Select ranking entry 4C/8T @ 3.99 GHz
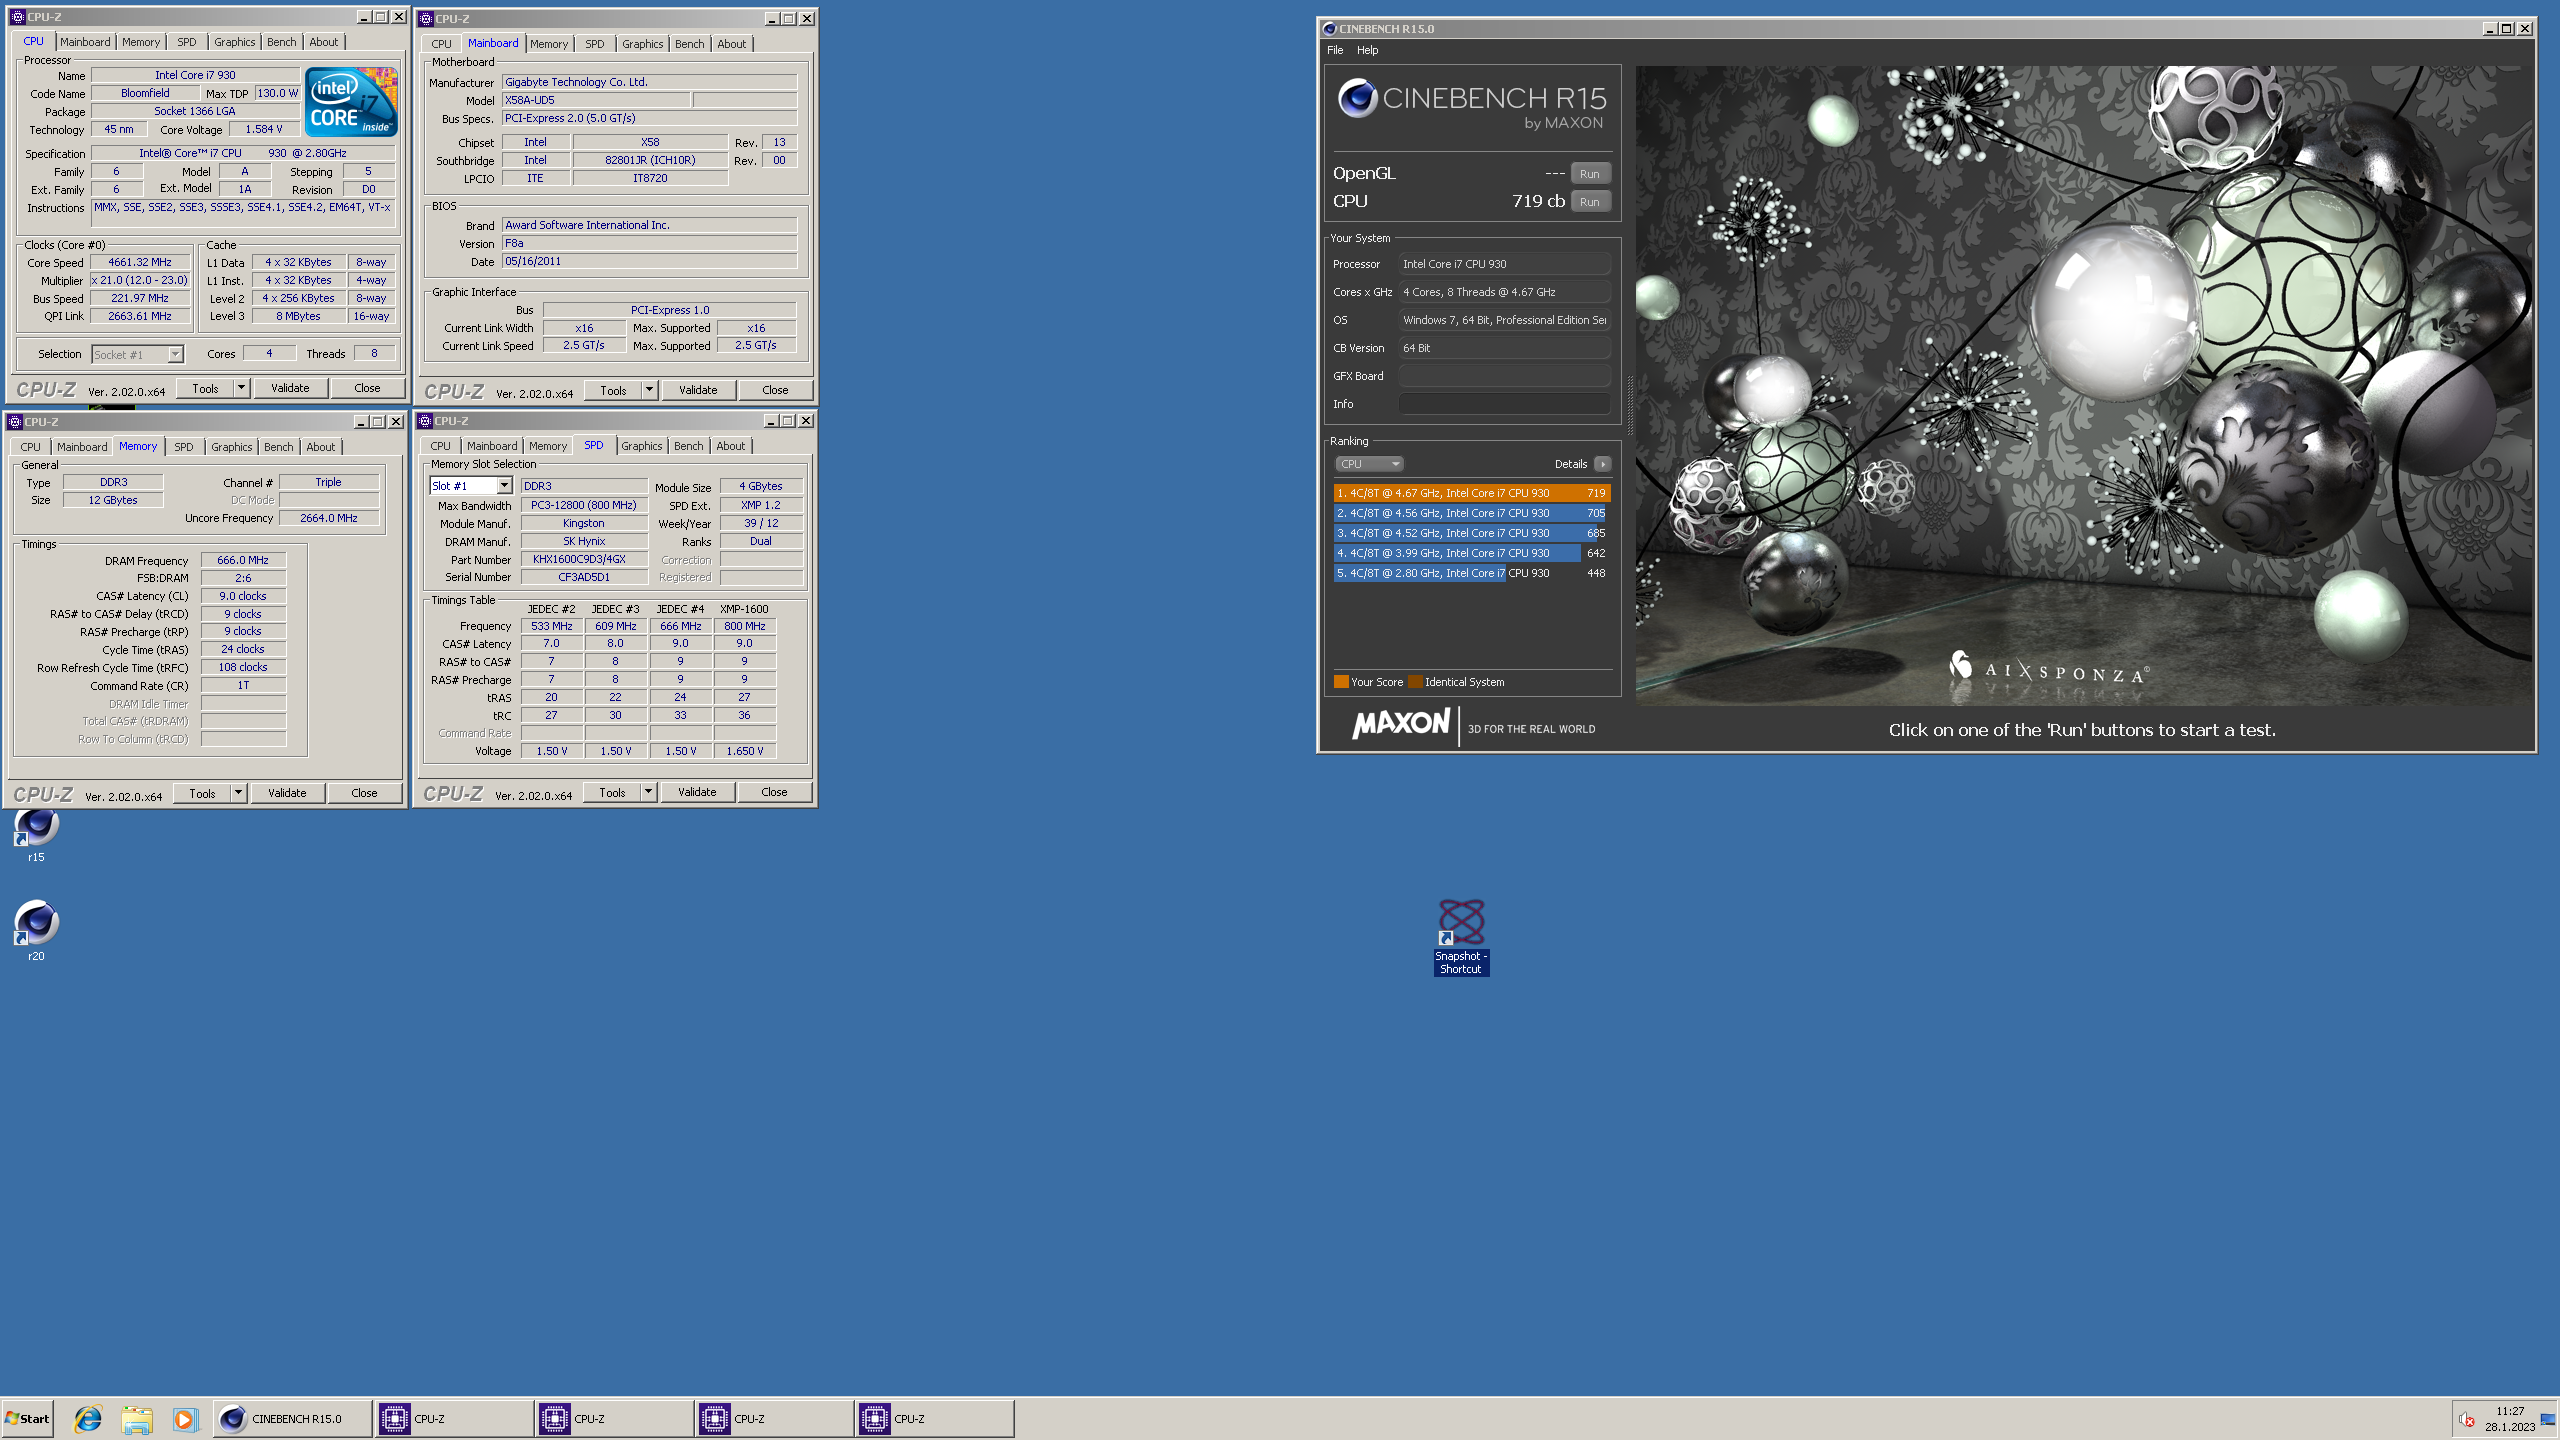The image size is (2560, 1440). 1471,553
